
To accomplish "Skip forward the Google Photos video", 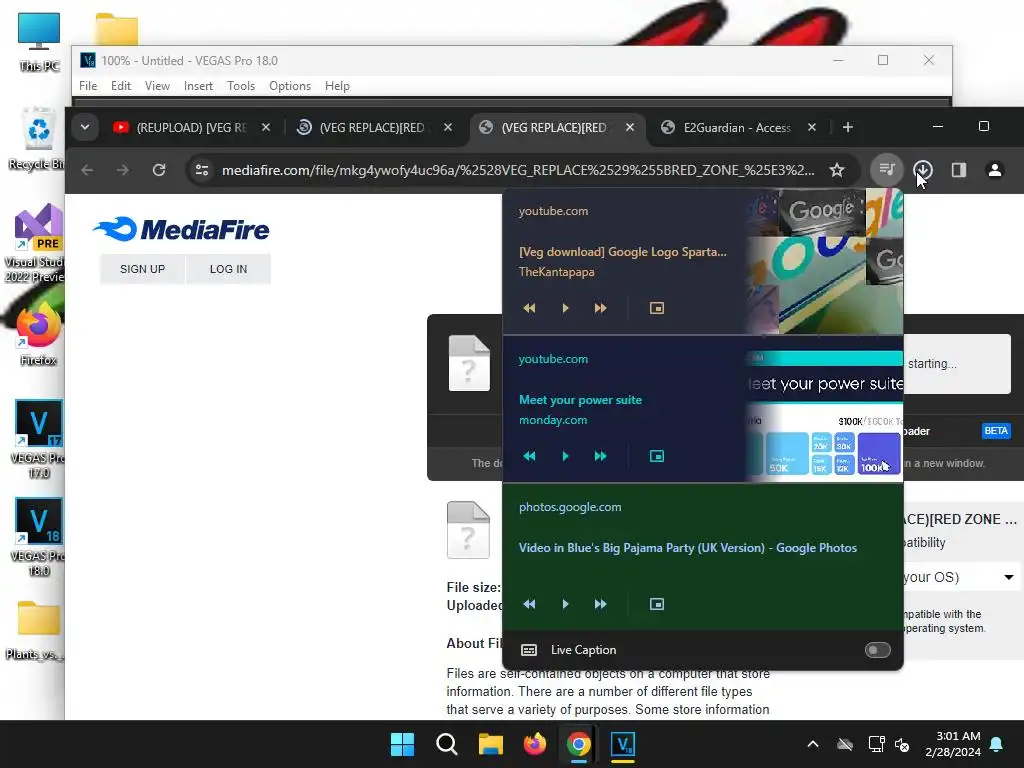I will click(x=600, y=604).
